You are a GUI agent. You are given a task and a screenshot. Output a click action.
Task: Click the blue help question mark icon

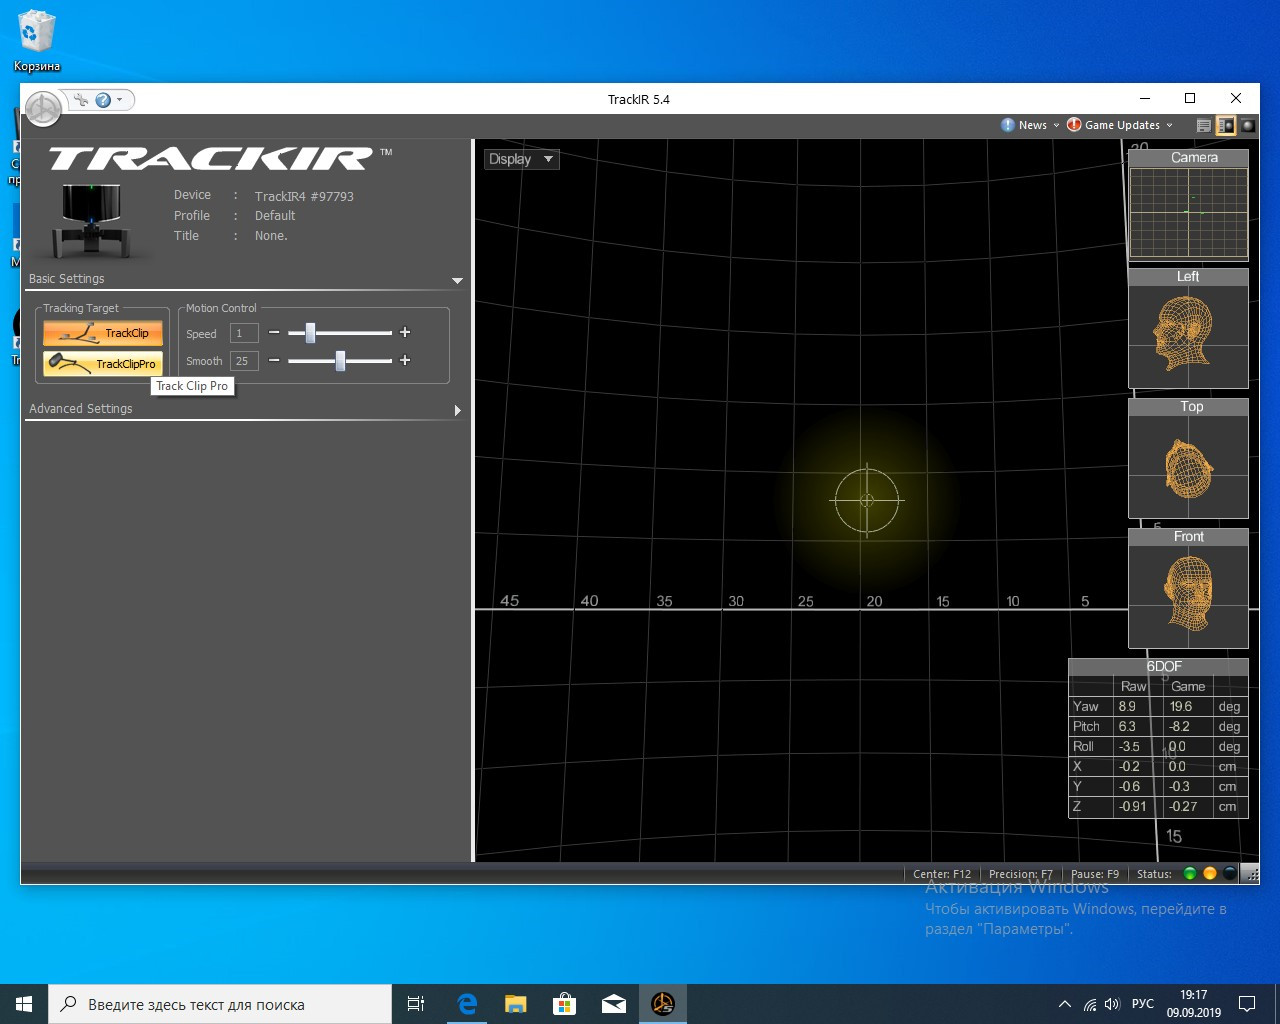(103, 100)
